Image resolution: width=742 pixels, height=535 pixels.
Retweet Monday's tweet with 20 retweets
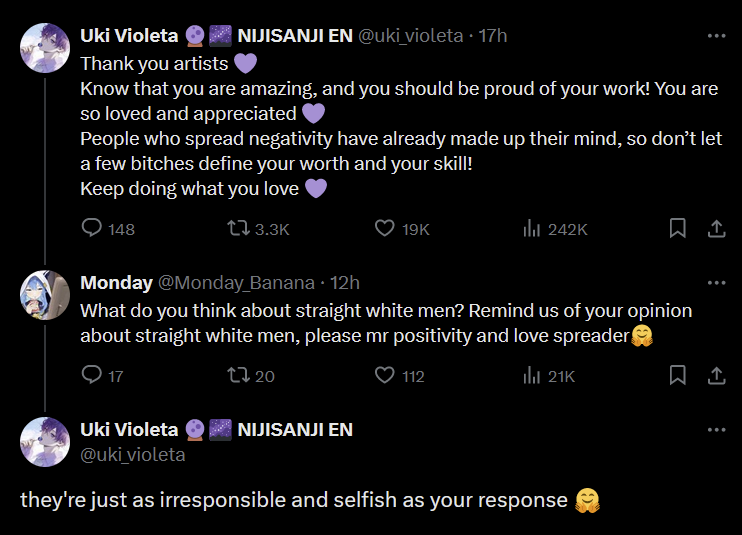(238, 376)
